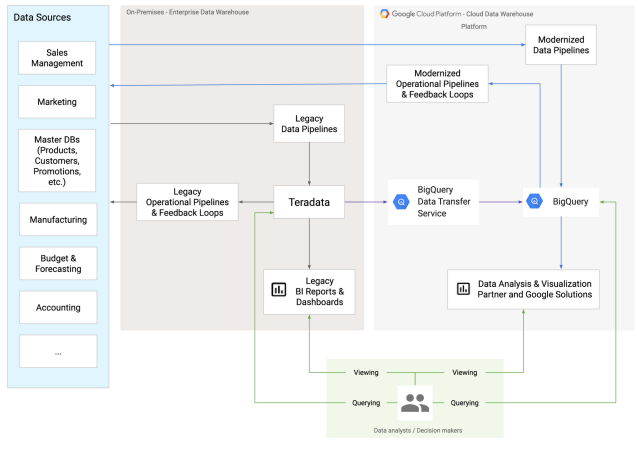Select the Master DBs data source box

57,160
